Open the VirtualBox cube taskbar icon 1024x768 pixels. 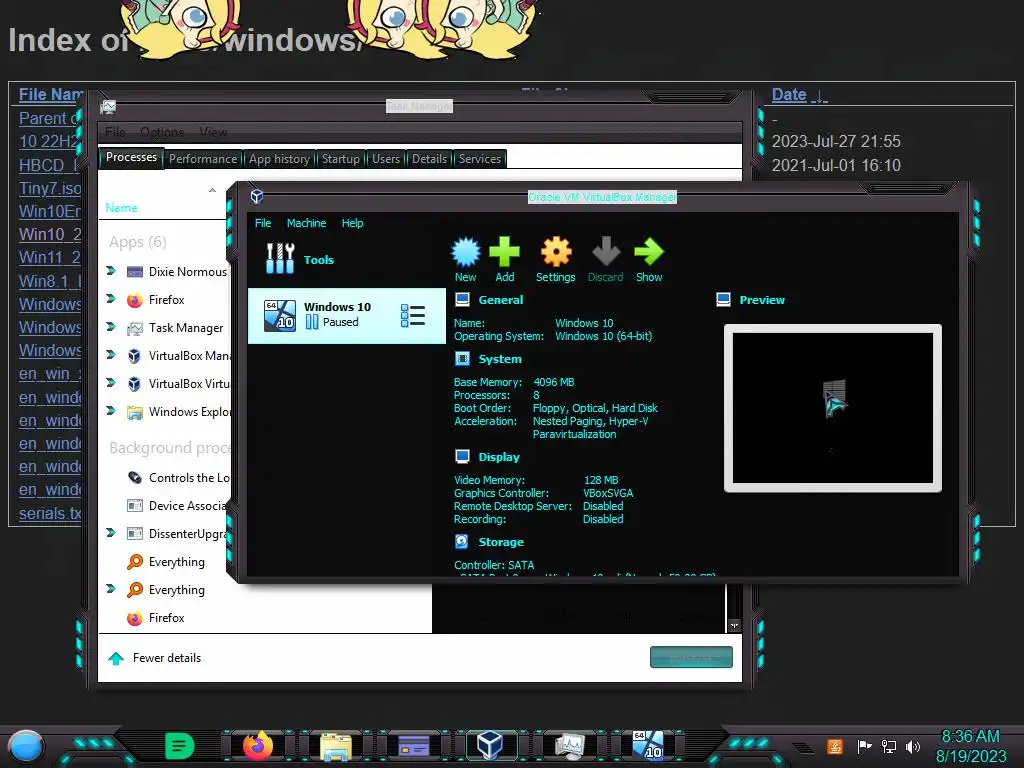pyautogui.click(x=489, y=745)
